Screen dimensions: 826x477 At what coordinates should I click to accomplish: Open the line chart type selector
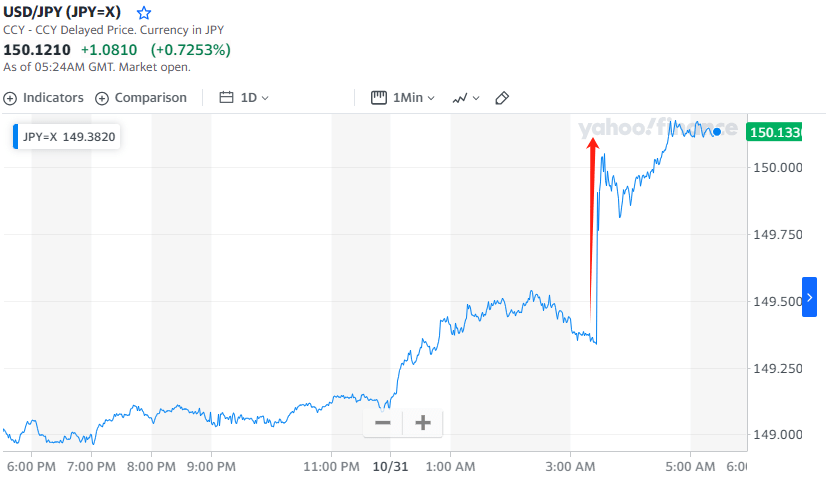[465, 98]
